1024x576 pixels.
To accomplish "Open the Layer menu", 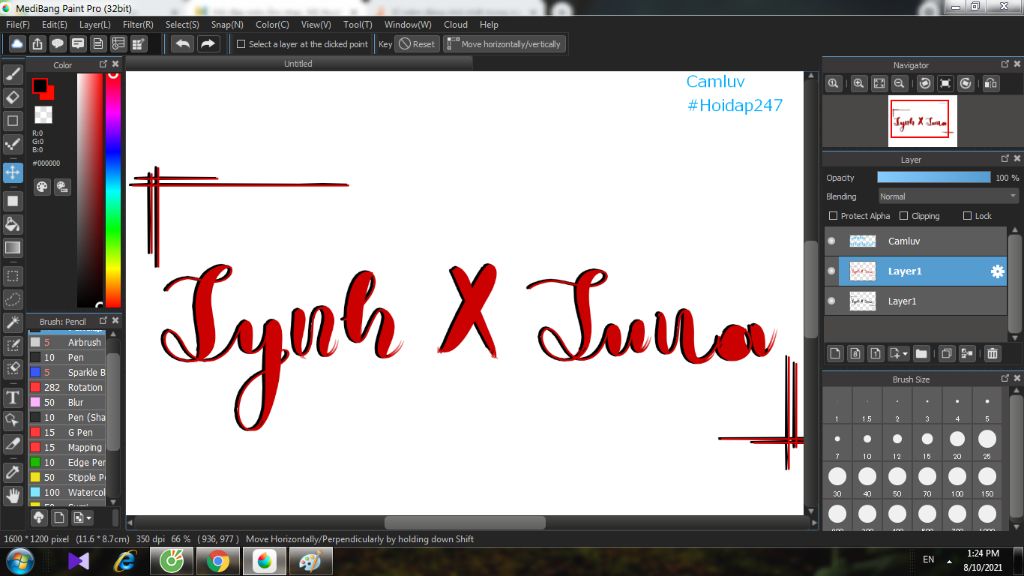I will 95,24.
